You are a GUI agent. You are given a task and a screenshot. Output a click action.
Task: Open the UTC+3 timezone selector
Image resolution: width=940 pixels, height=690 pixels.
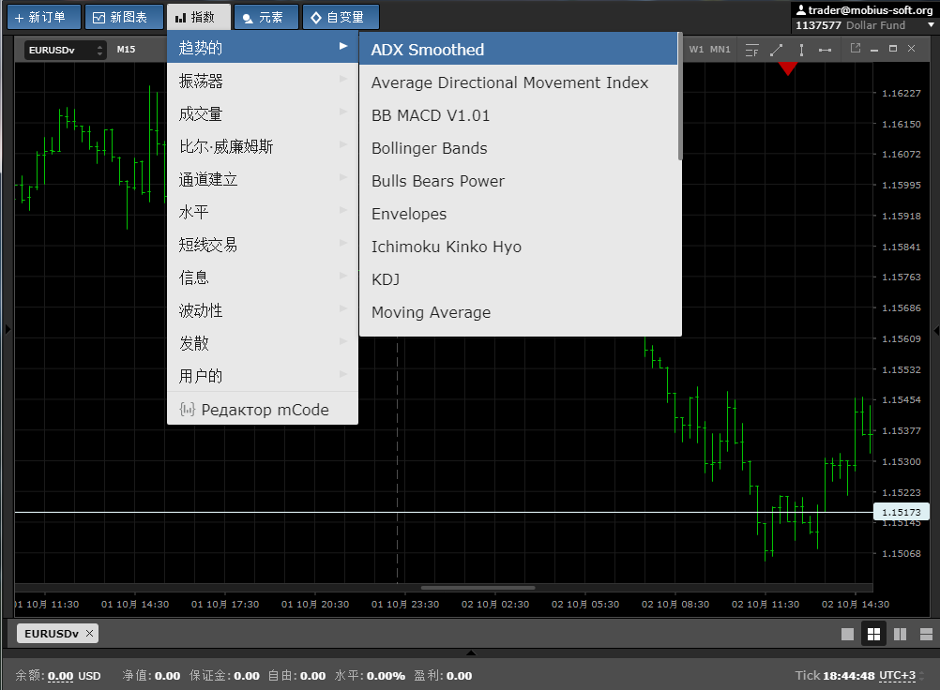tap(897, 676)
